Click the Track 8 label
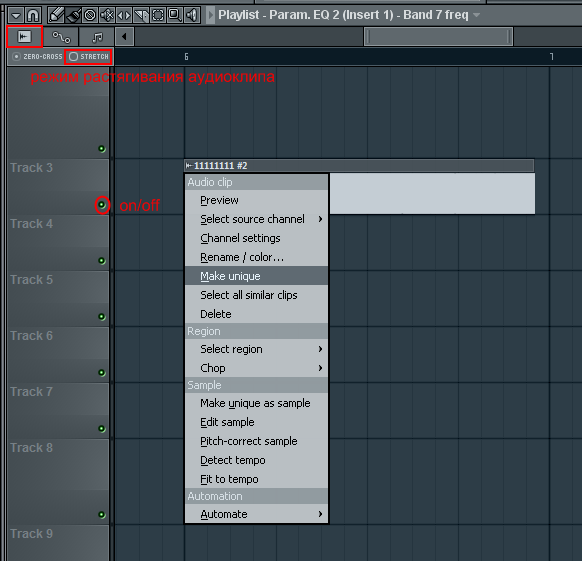 [x=32, y=448]
